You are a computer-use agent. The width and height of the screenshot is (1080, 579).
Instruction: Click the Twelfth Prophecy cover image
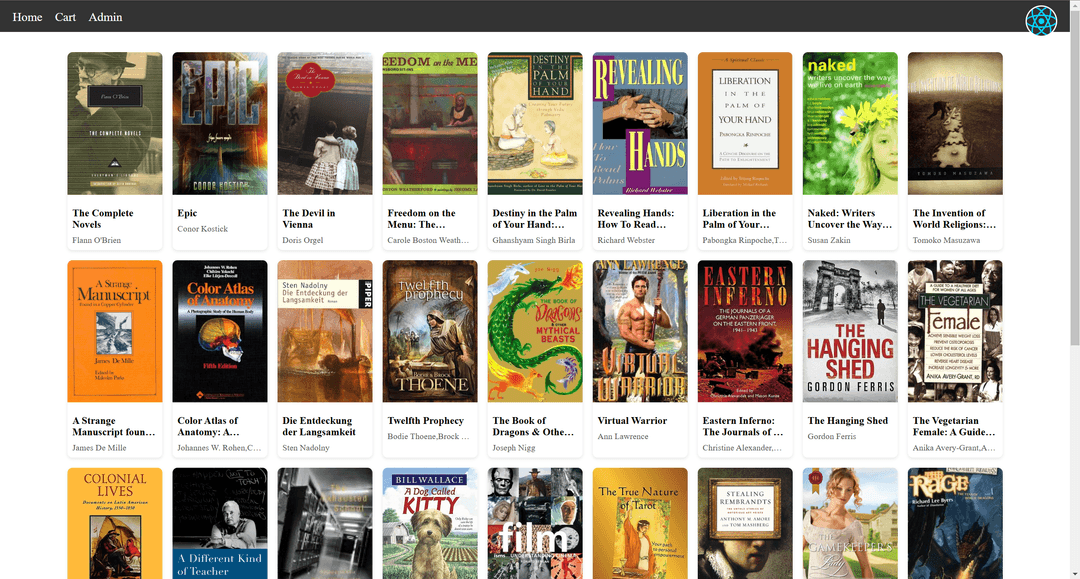430,331
